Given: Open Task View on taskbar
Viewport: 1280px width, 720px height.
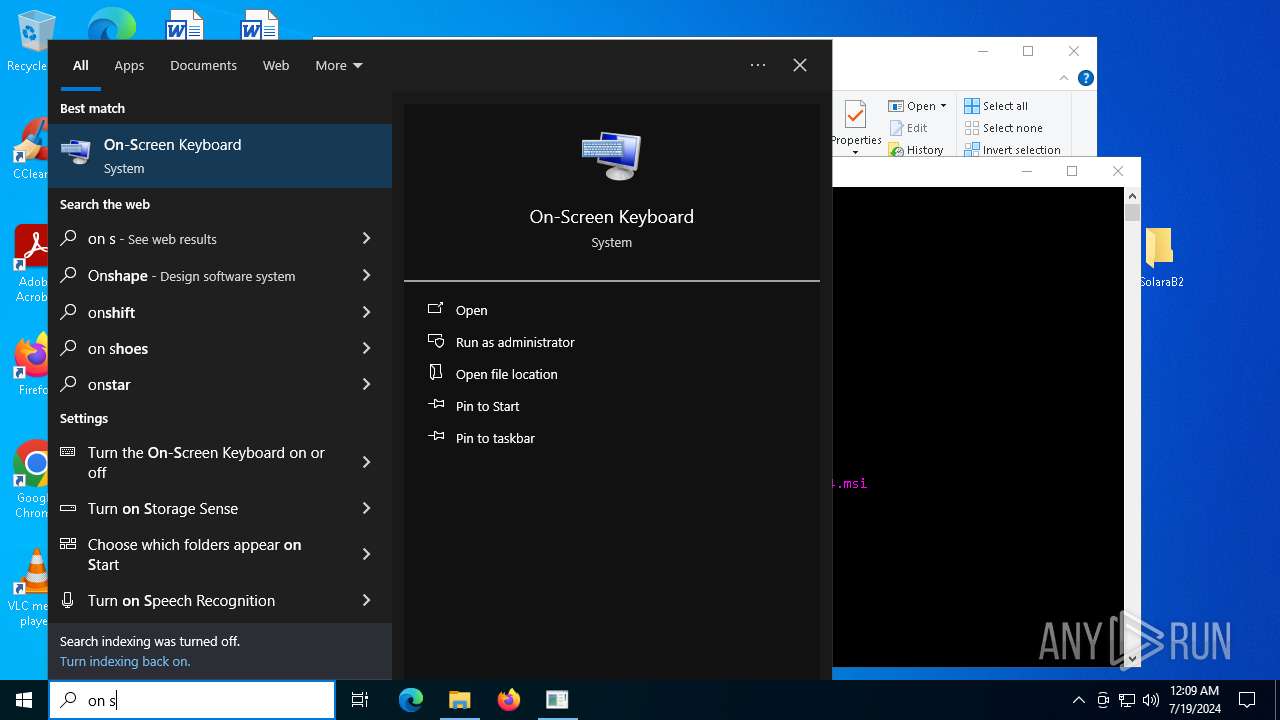Looking at the screenshot, I should [x=360, y=700].
